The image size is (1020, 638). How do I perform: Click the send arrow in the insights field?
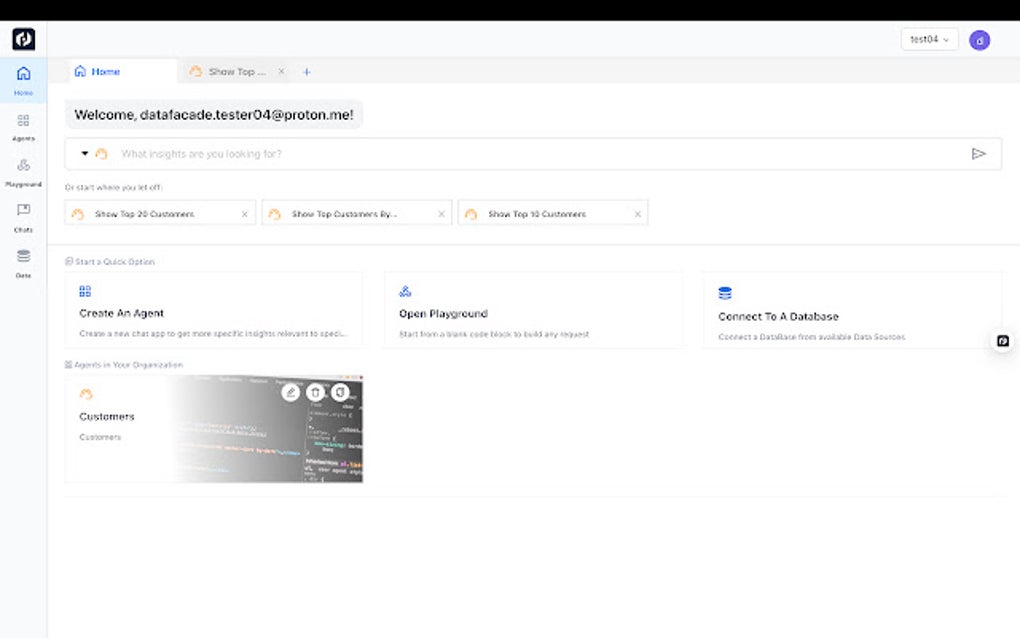click(980, 153)
